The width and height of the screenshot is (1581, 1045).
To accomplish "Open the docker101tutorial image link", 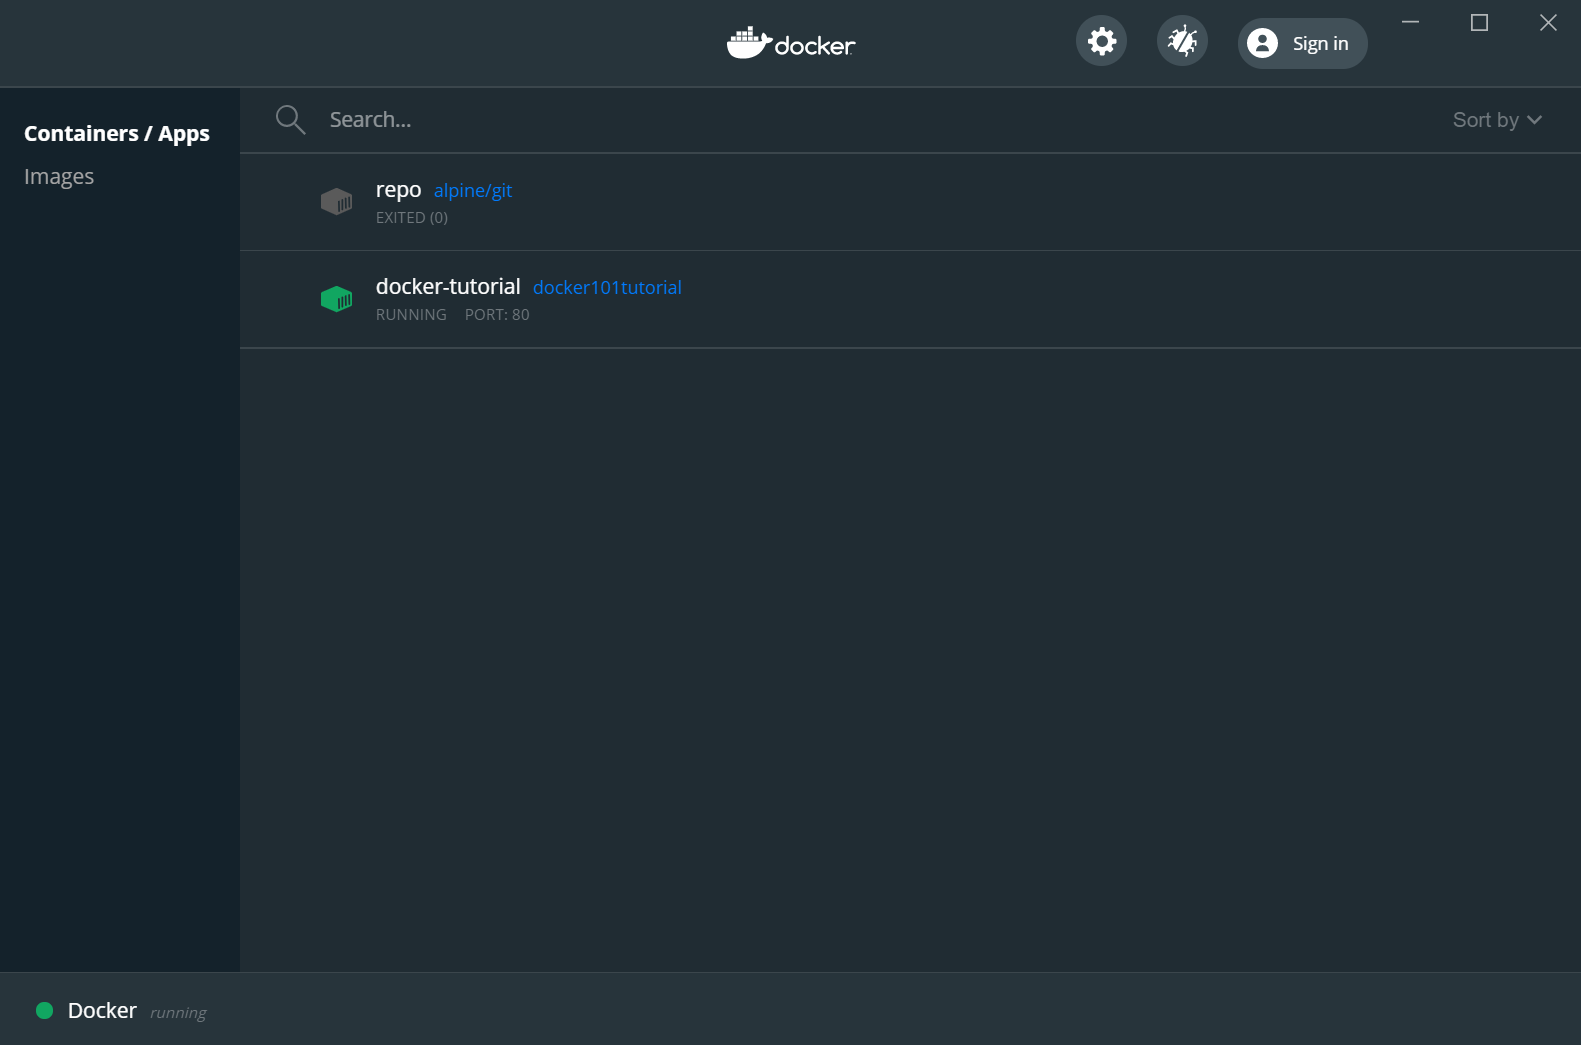I will tap(607, 288).
